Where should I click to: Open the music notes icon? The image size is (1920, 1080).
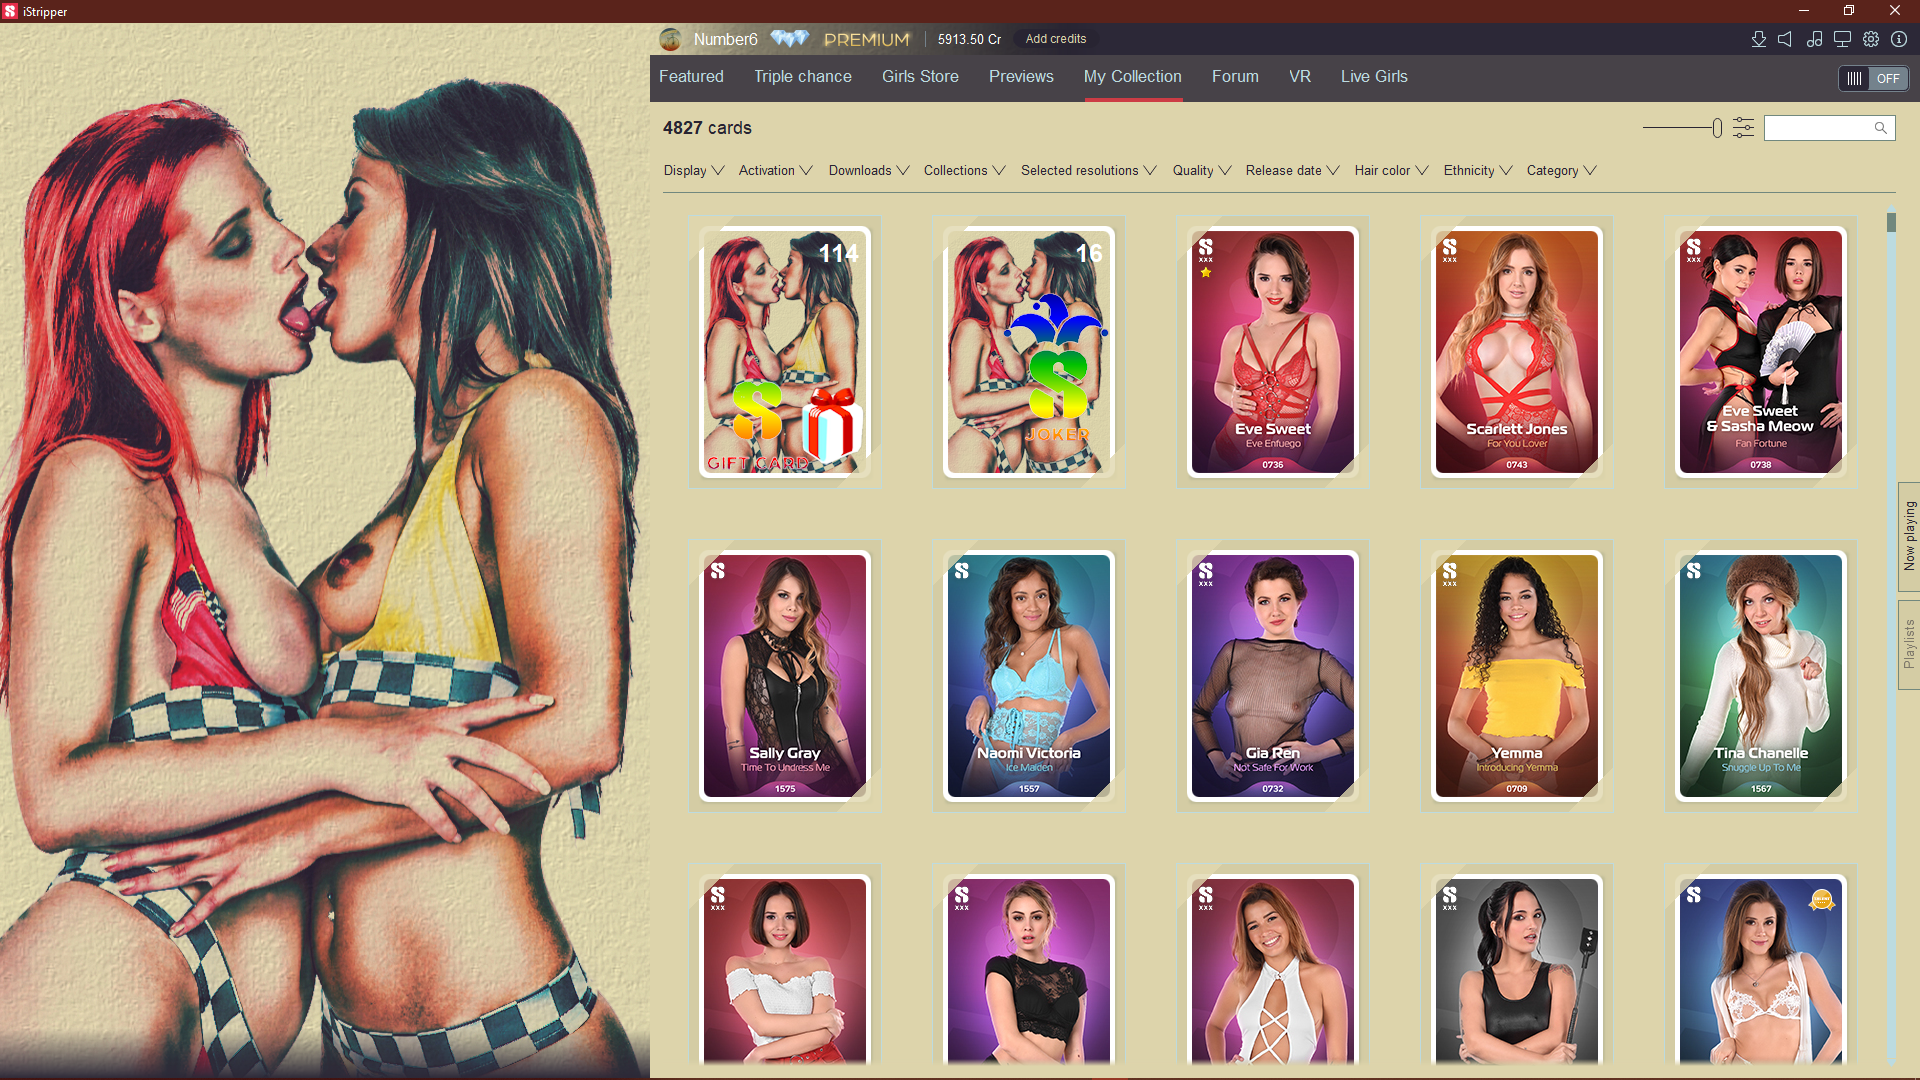1814,39
